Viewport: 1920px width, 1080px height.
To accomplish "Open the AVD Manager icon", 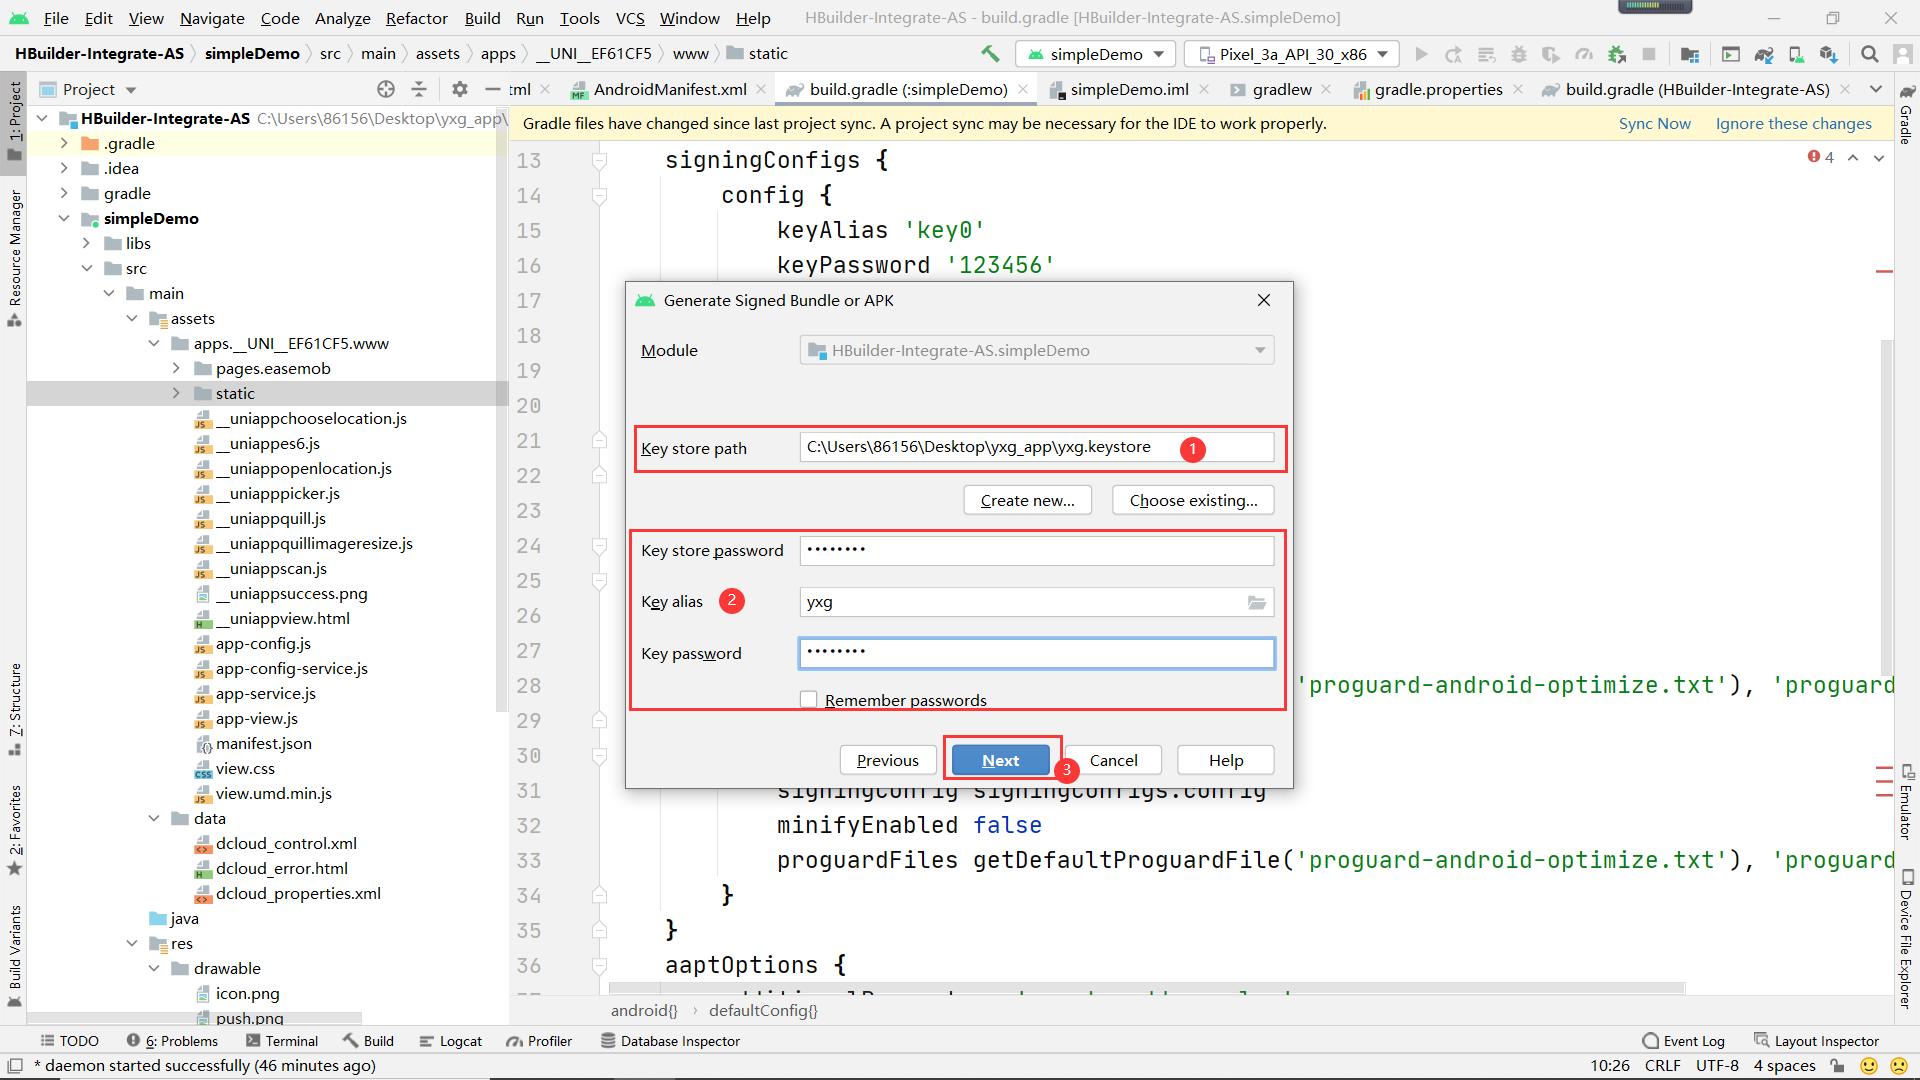I will tap(1796, 54).
